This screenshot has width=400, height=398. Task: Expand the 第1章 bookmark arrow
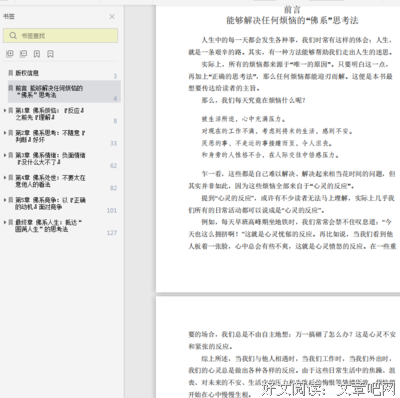[5, 110]
